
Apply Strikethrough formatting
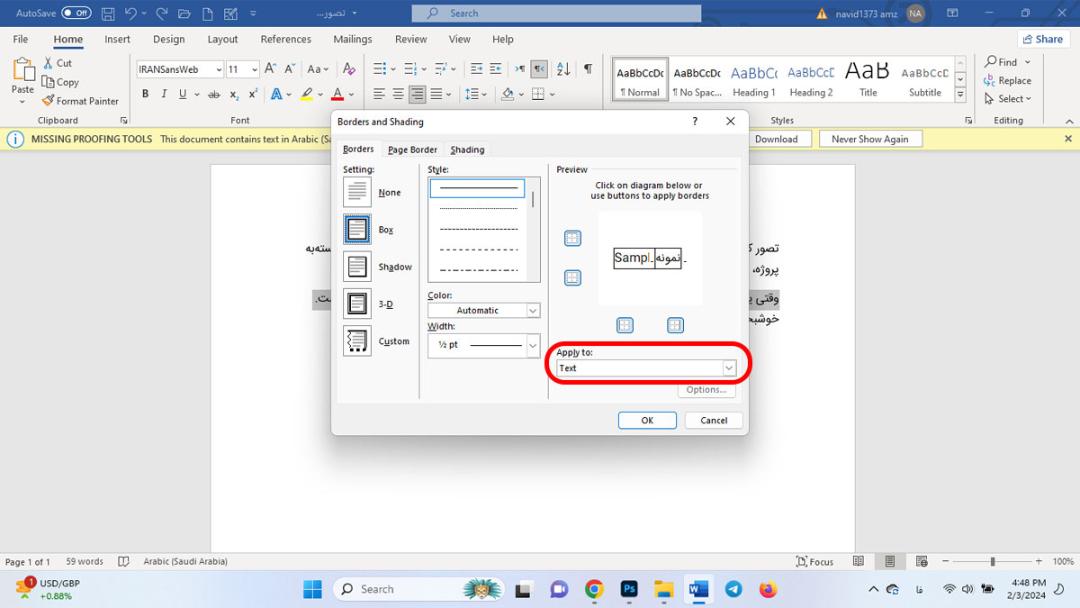coord(214,94)
